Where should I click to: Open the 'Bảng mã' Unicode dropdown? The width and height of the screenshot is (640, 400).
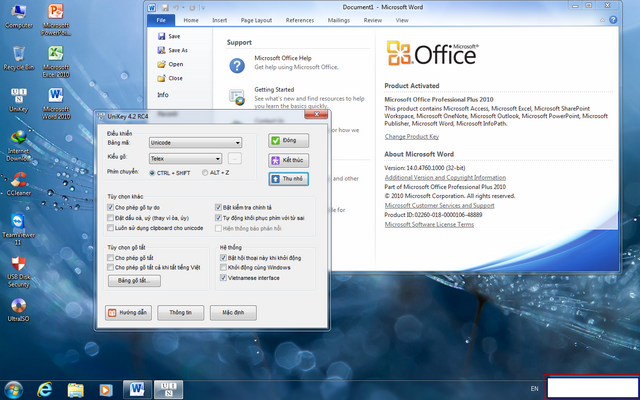pos(196,142)
